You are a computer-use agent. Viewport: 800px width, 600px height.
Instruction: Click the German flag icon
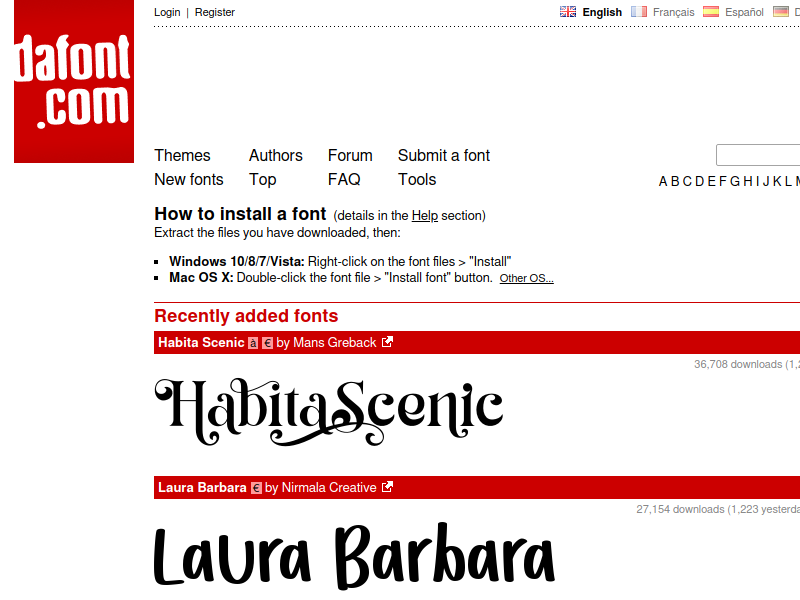click(x=781, y=12)
